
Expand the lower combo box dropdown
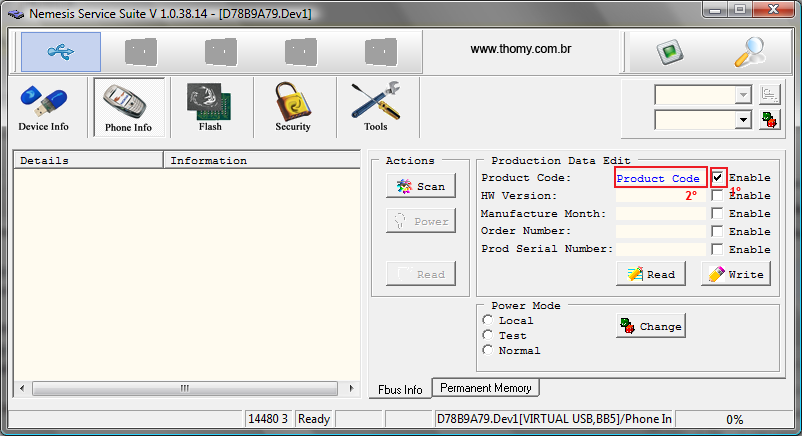pyautogui.click(x=743, y=120)
